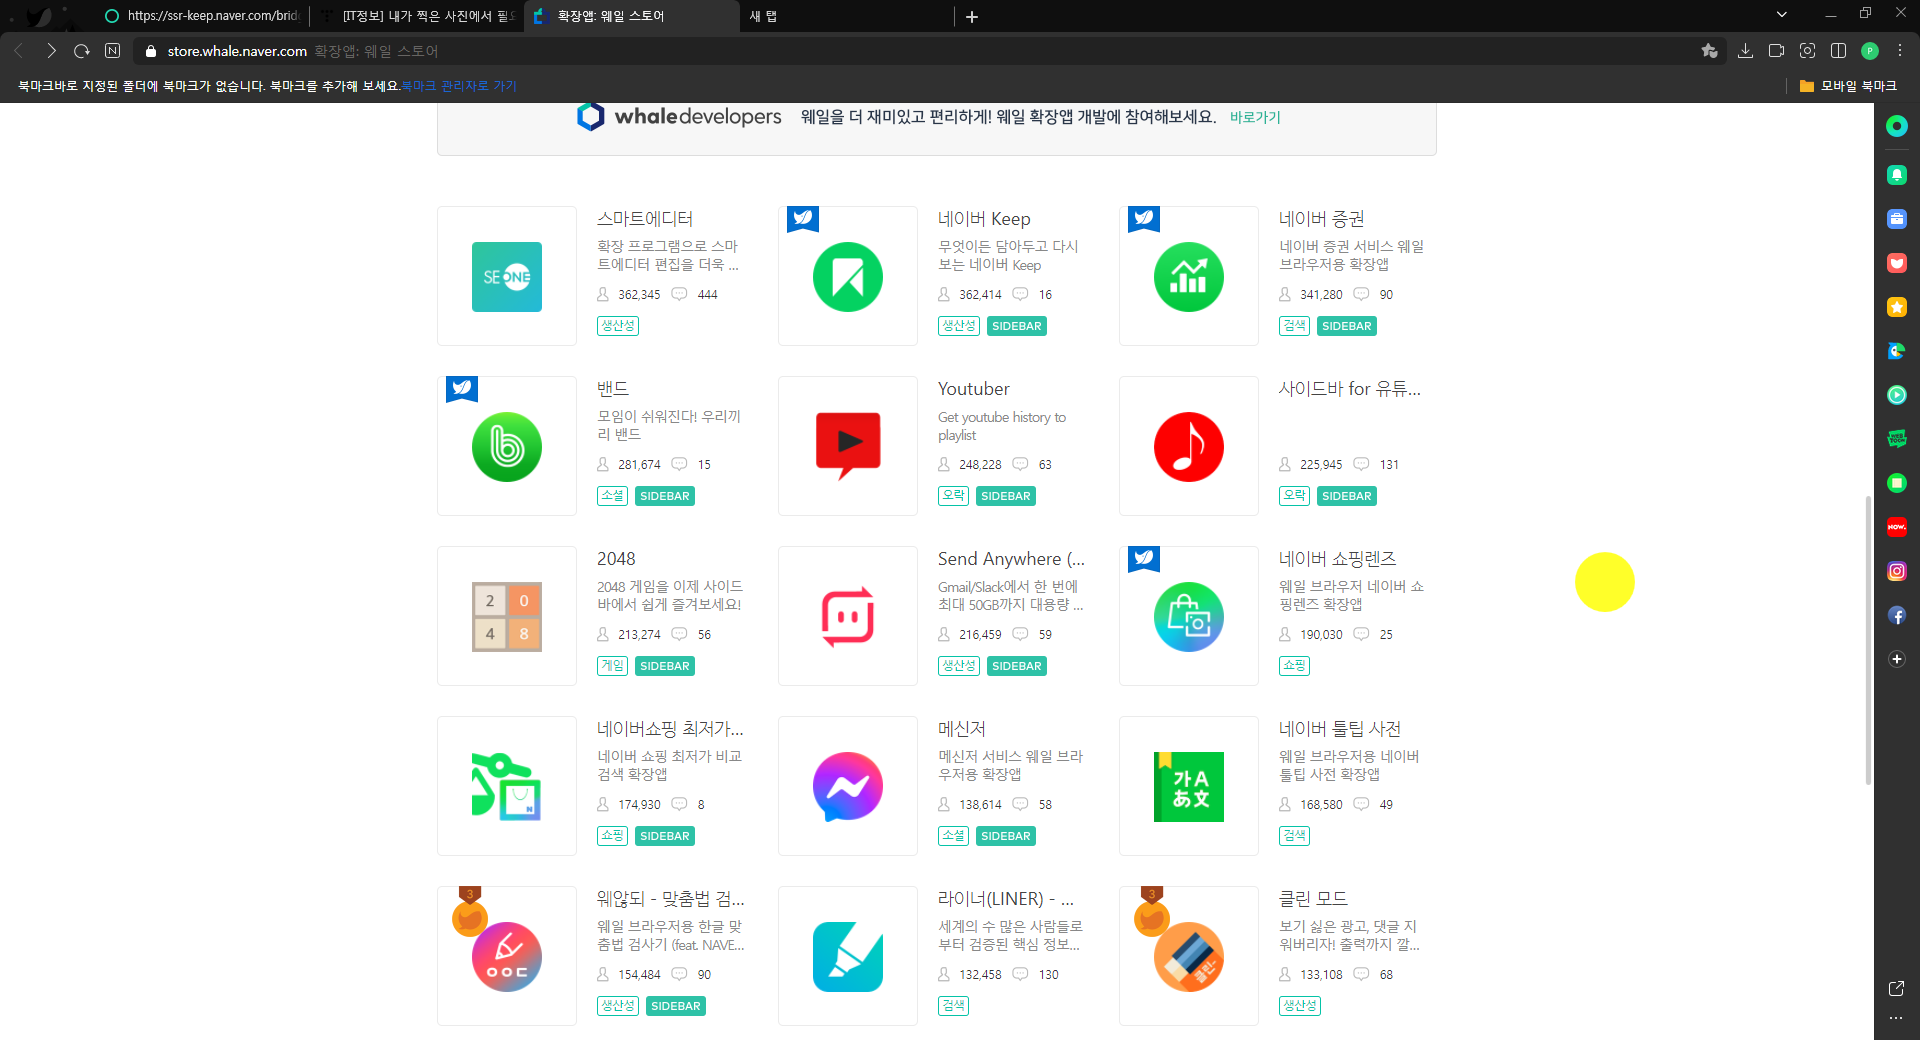Open the 네이버 증권 chart icon
Viewport: 1920px width, 1040px height.
pyautogui.click(x=1189, y=277)
